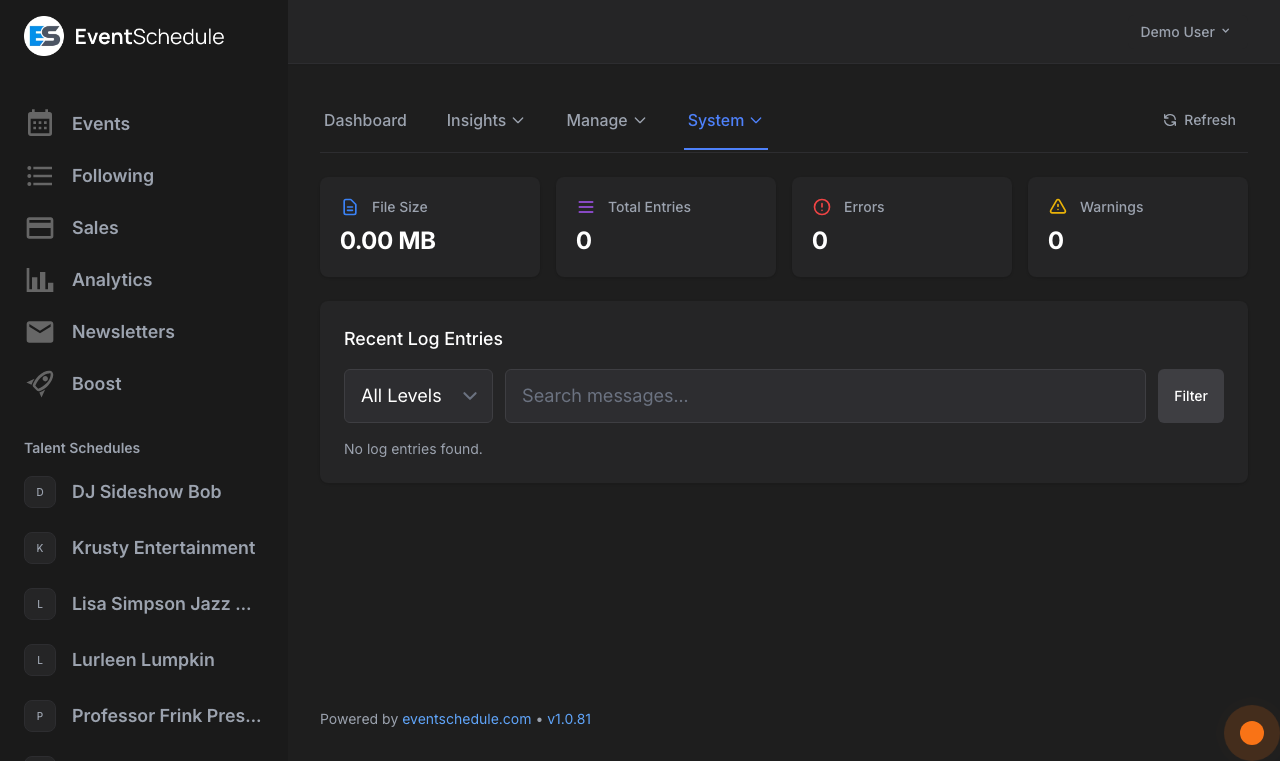
Task: Select the Boost rocket icon
Action: [40, 384]
